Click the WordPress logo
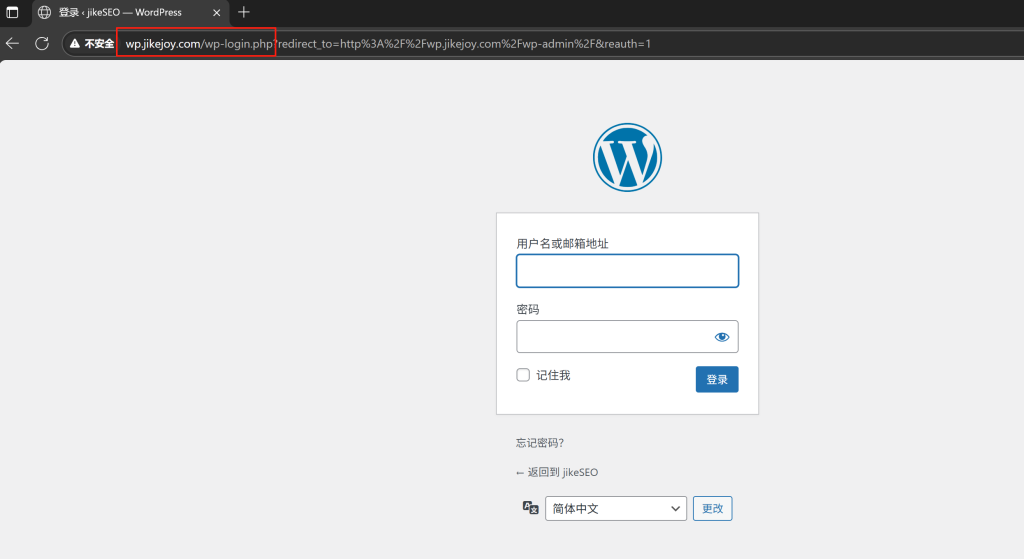This screenshot has height=559, width=1024. coord(627,157)
